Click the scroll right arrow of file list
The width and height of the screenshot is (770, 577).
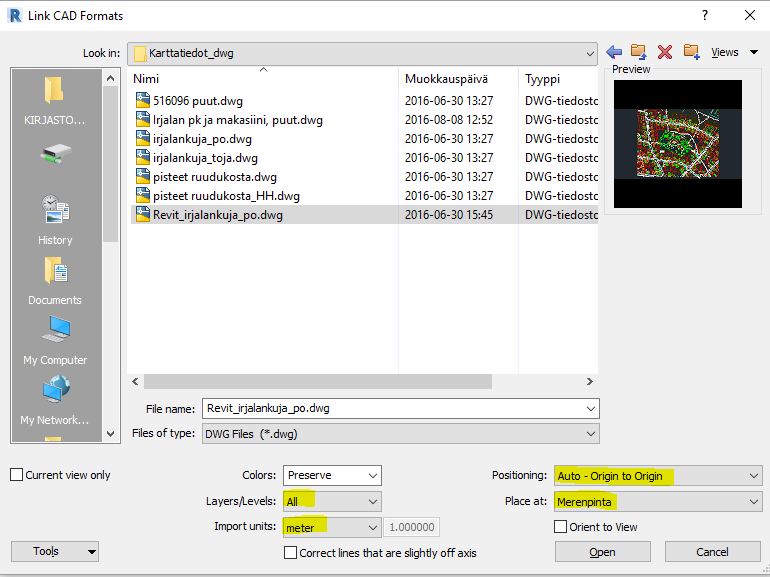[x=590, y=382]
